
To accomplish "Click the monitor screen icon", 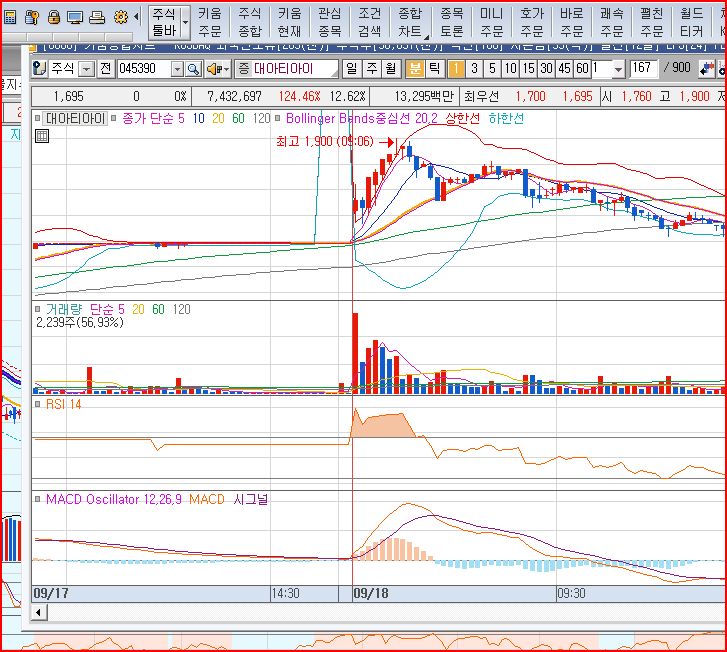I will coord(75,17).
